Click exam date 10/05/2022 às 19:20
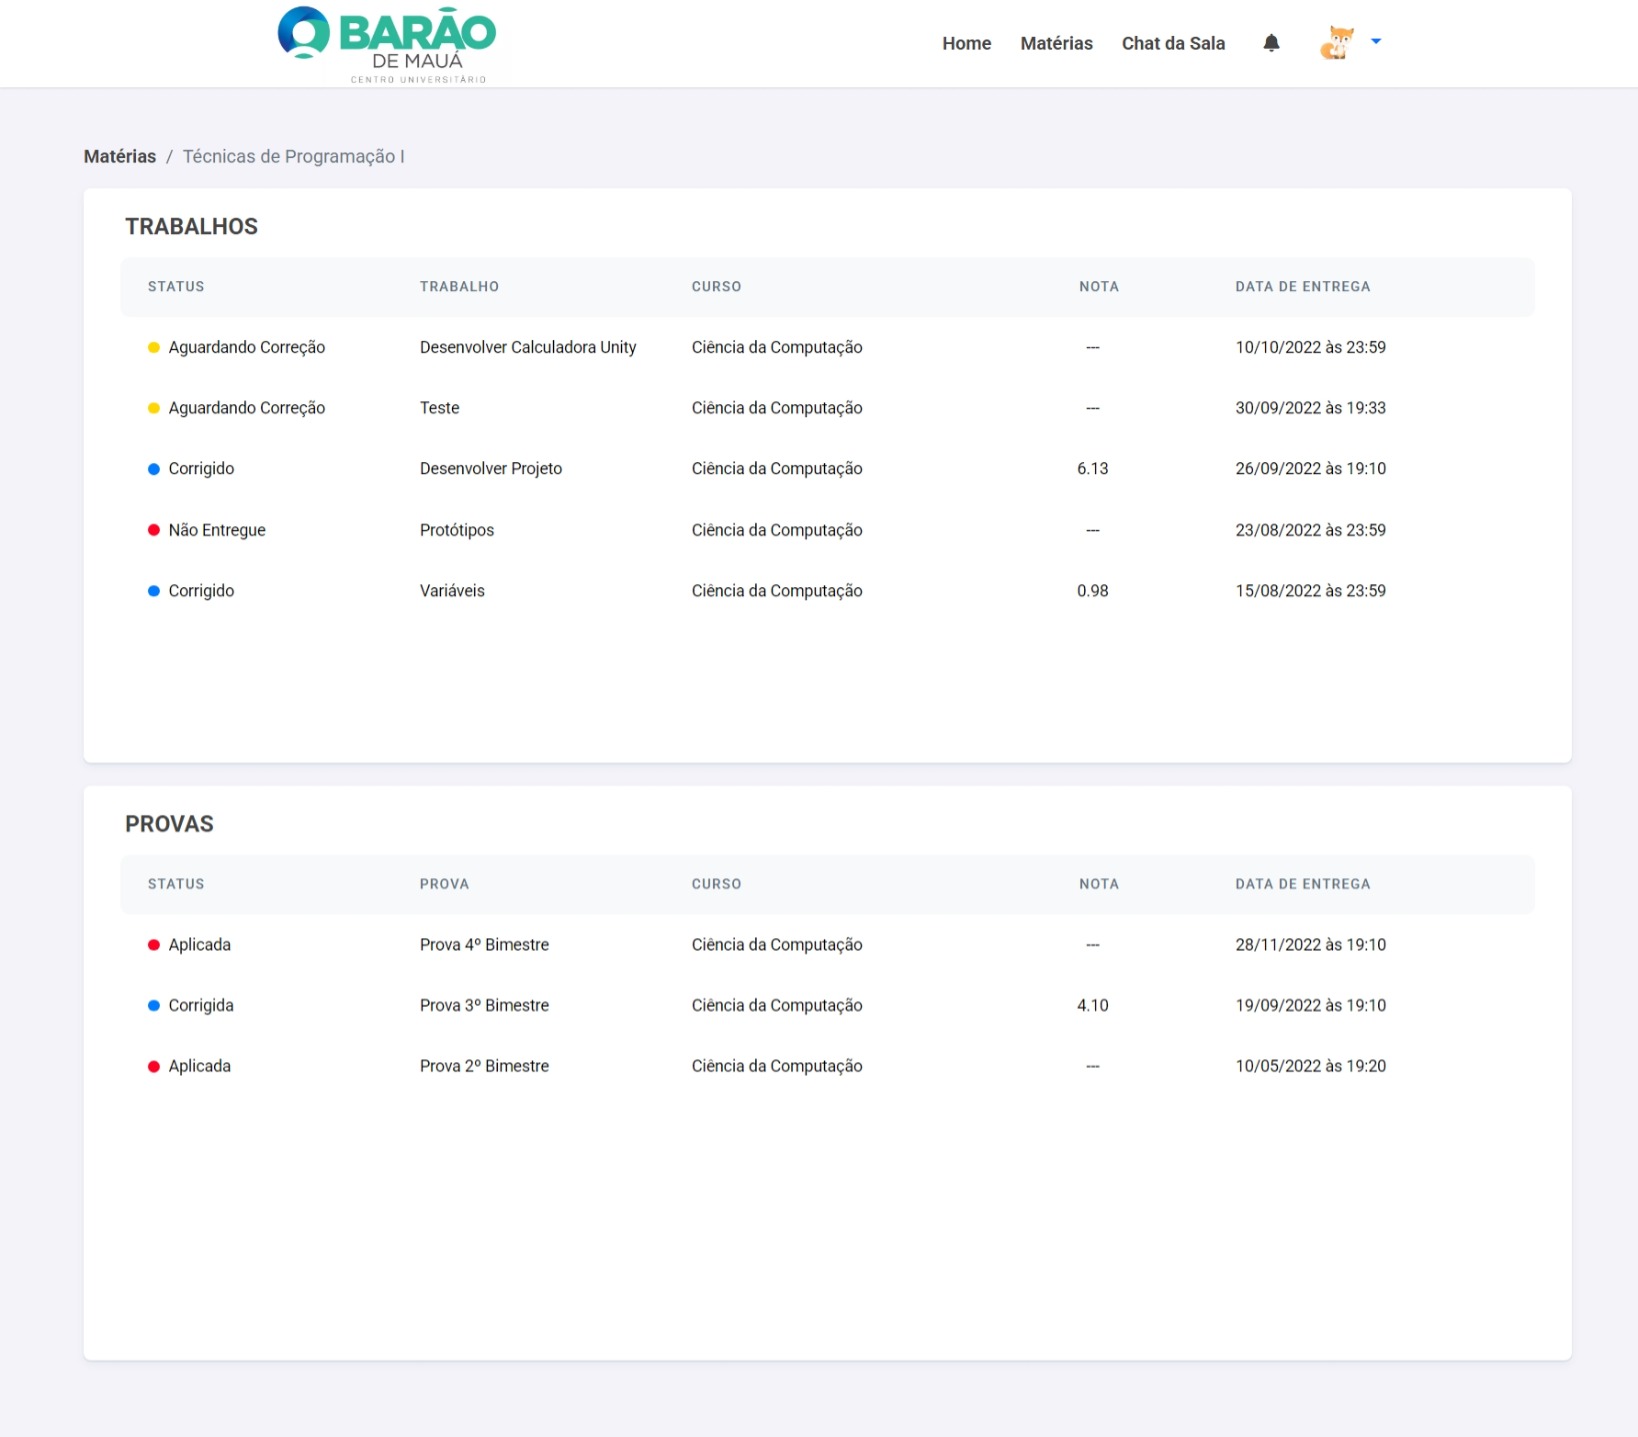Viewport: 1638px width, 1437px height. click(x=1310, y=1066)
